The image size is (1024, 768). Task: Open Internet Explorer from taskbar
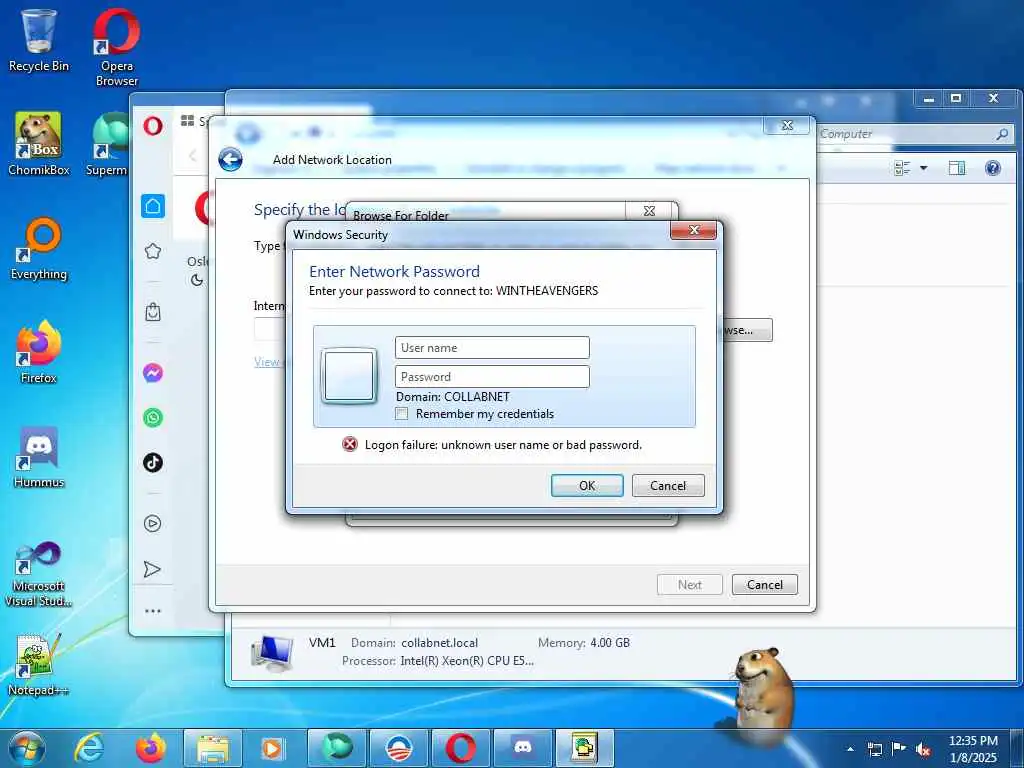pos(89,748)
